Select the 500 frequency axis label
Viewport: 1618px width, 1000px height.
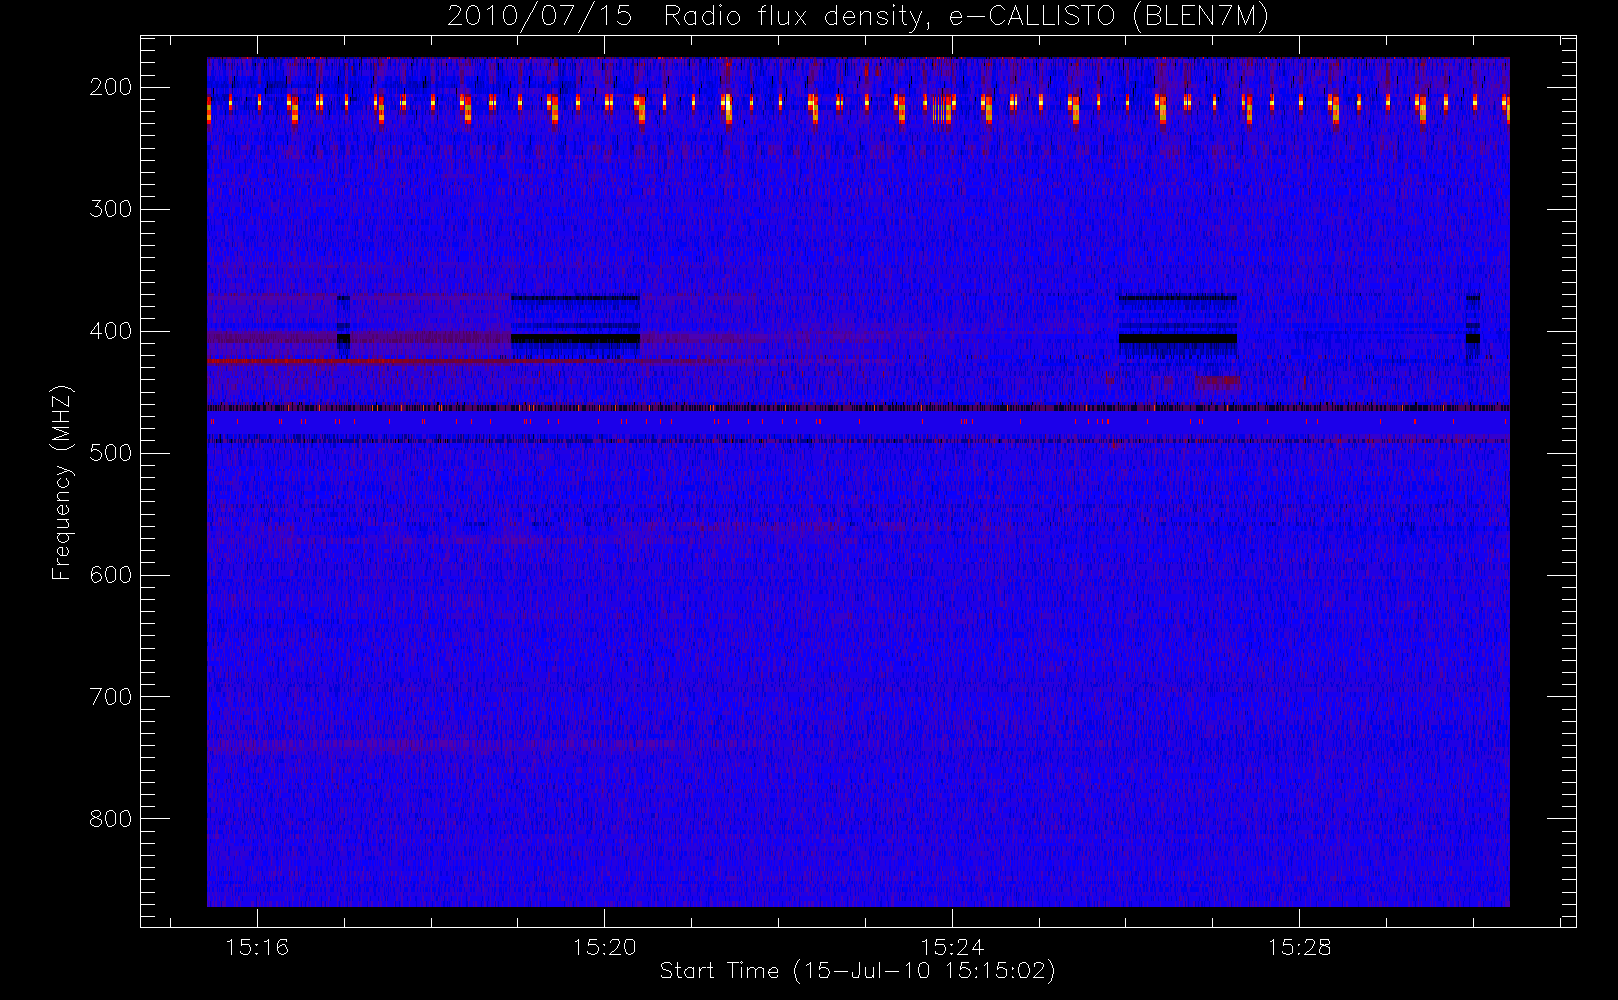111,453
